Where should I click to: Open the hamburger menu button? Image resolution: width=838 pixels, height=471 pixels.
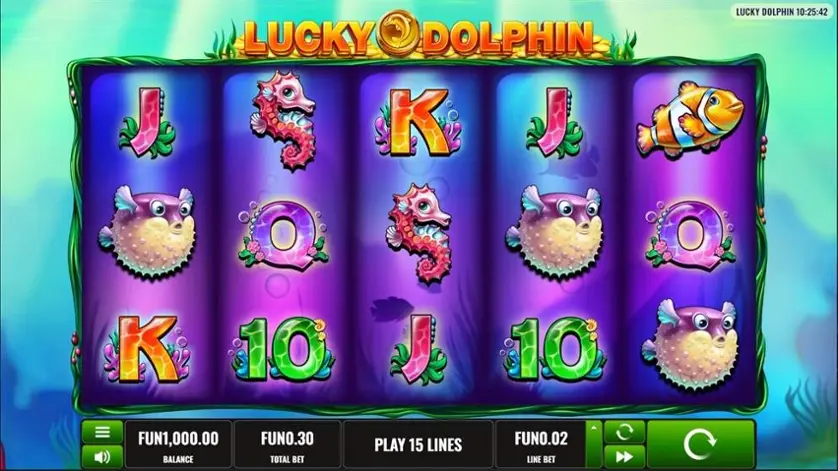click(102, 432)
